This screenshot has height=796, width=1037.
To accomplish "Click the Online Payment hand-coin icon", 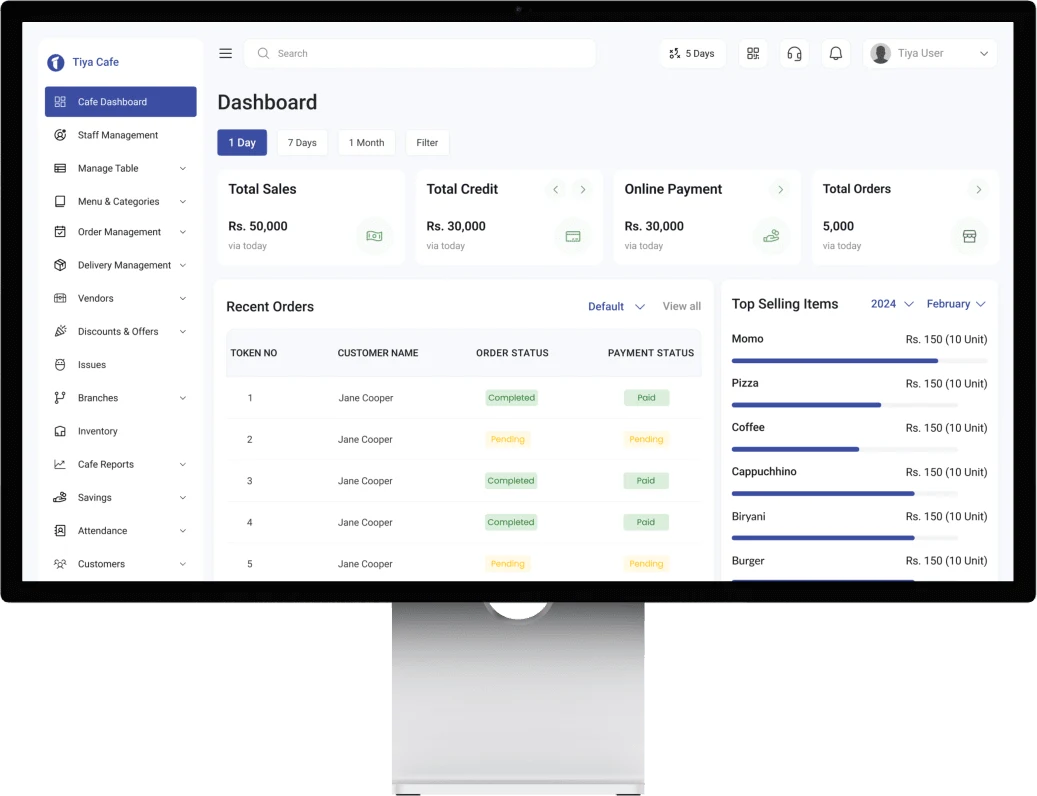I will [770, 237].
